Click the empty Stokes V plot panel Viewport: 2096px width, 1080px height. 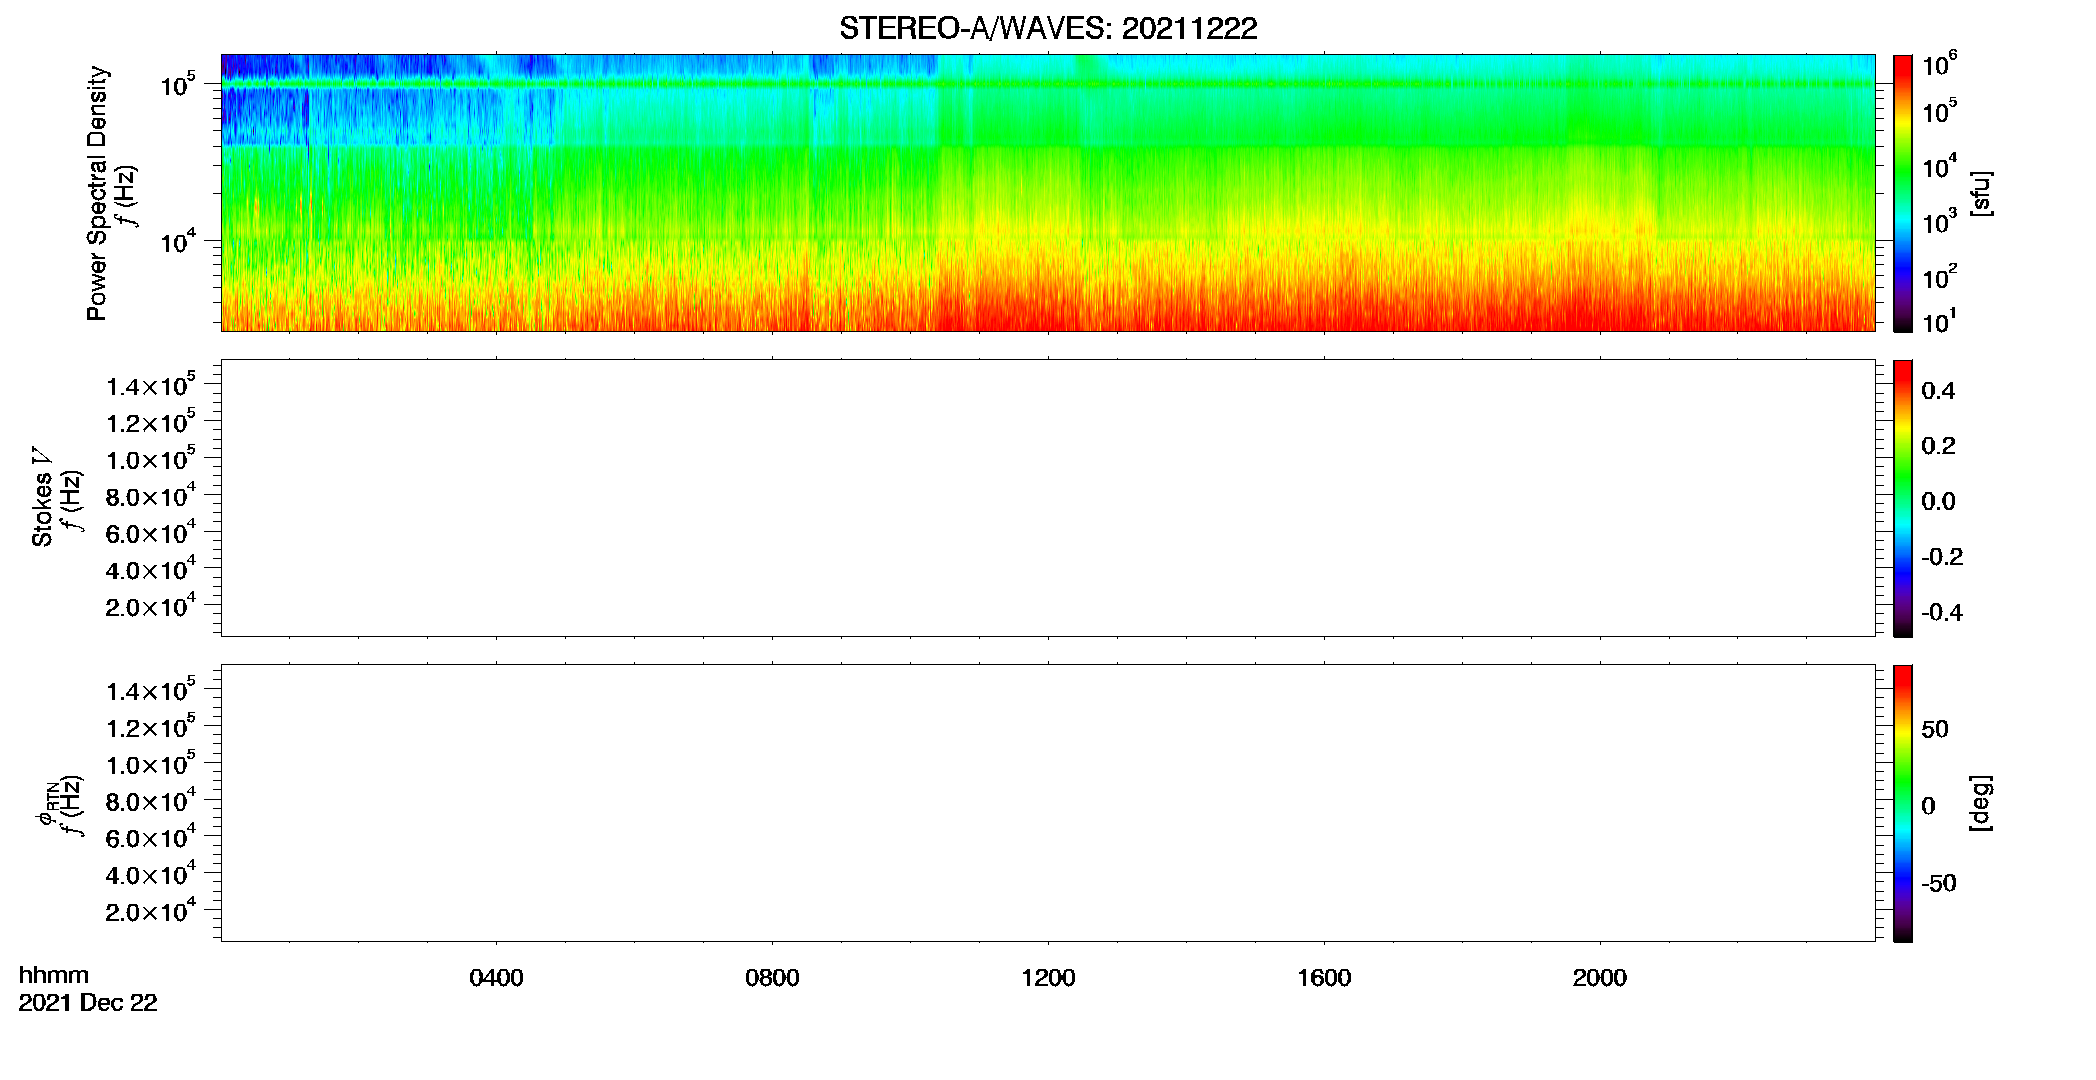pyautogui.click(x=1048, y=498)
